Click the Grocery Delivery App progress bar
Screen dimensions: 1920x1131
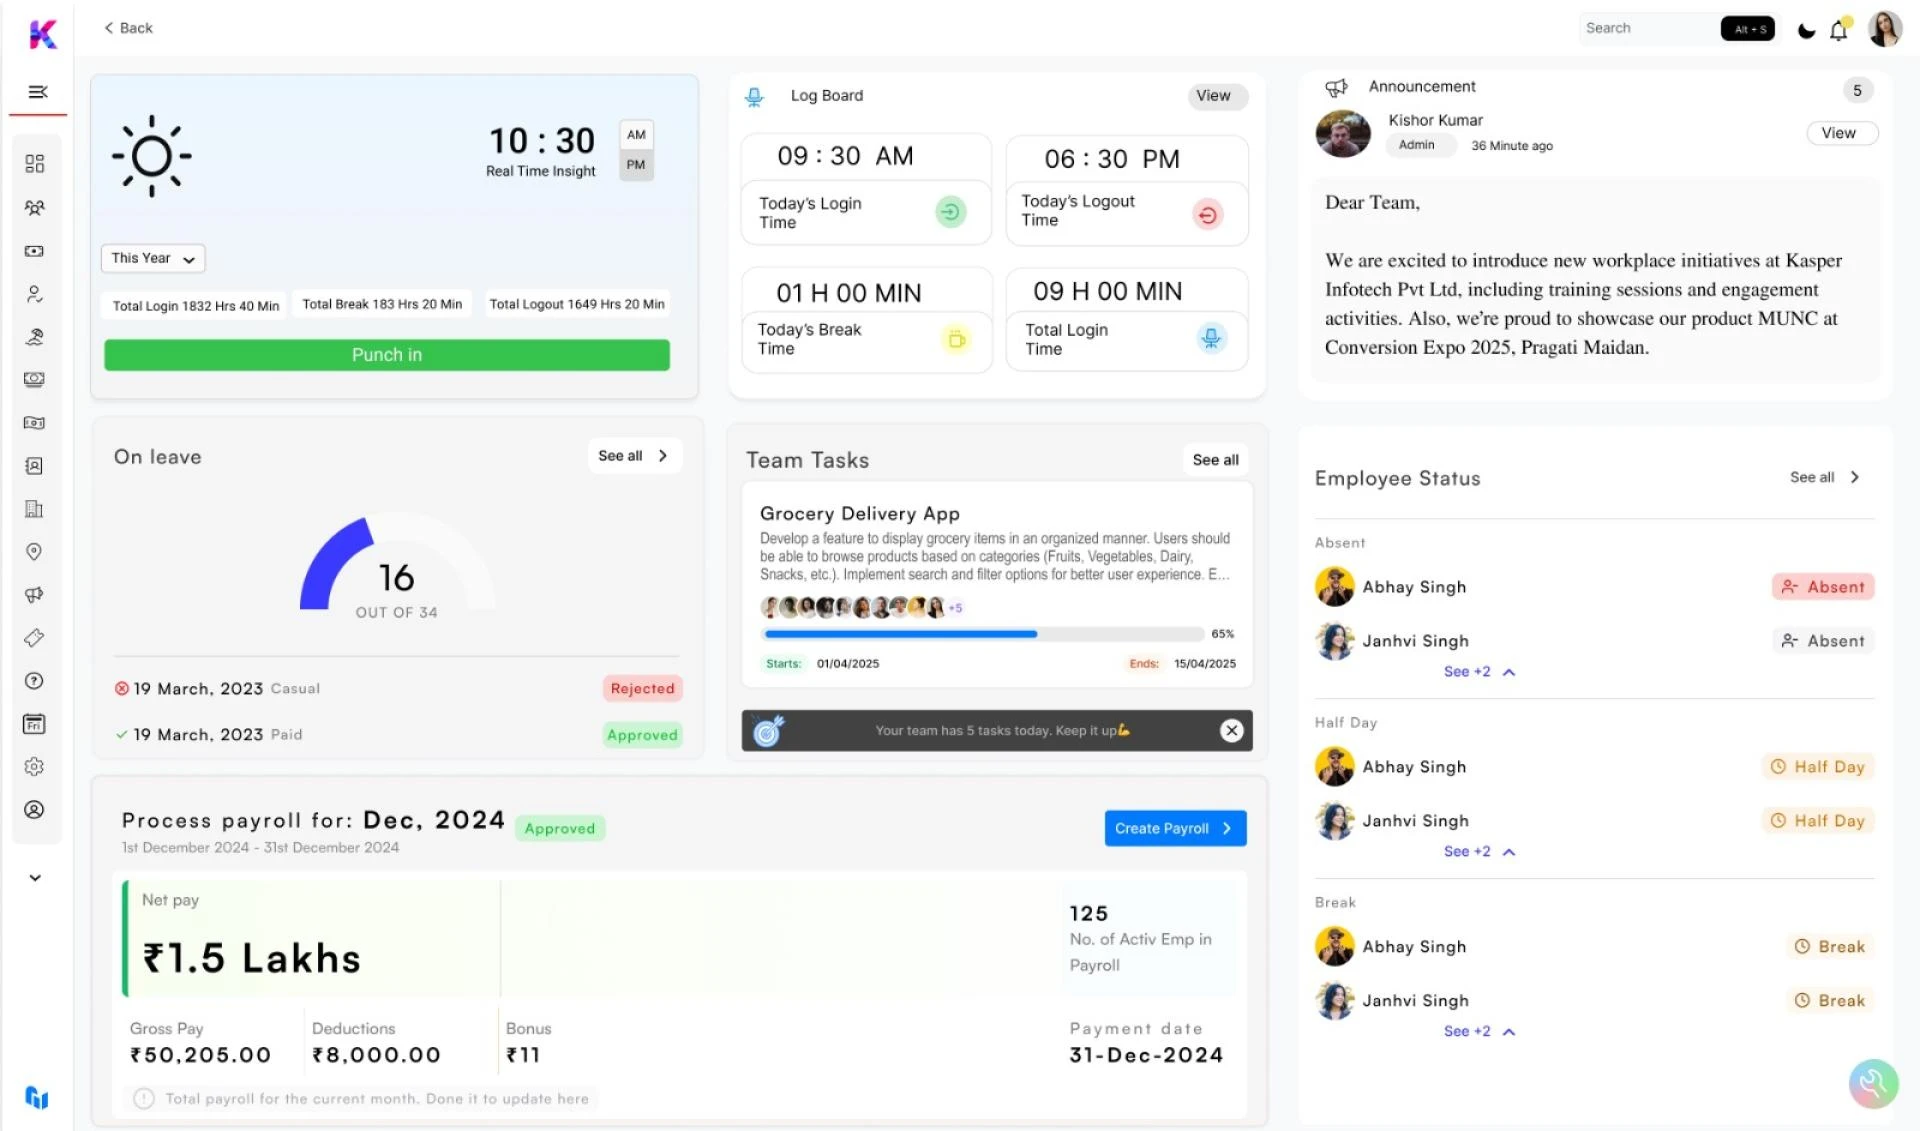[983, 633]
